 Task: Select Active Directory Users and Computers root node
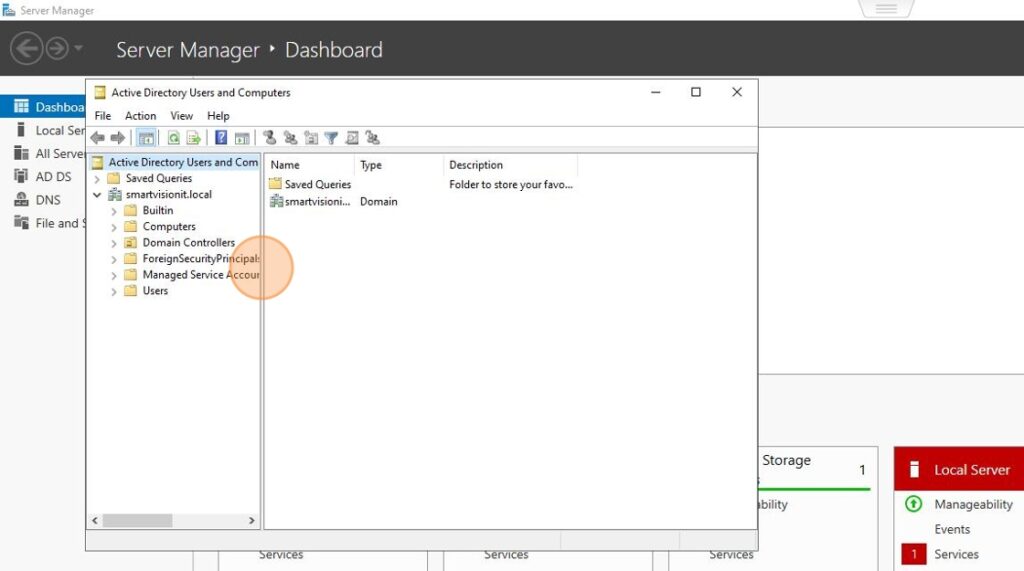coord(175,162)
